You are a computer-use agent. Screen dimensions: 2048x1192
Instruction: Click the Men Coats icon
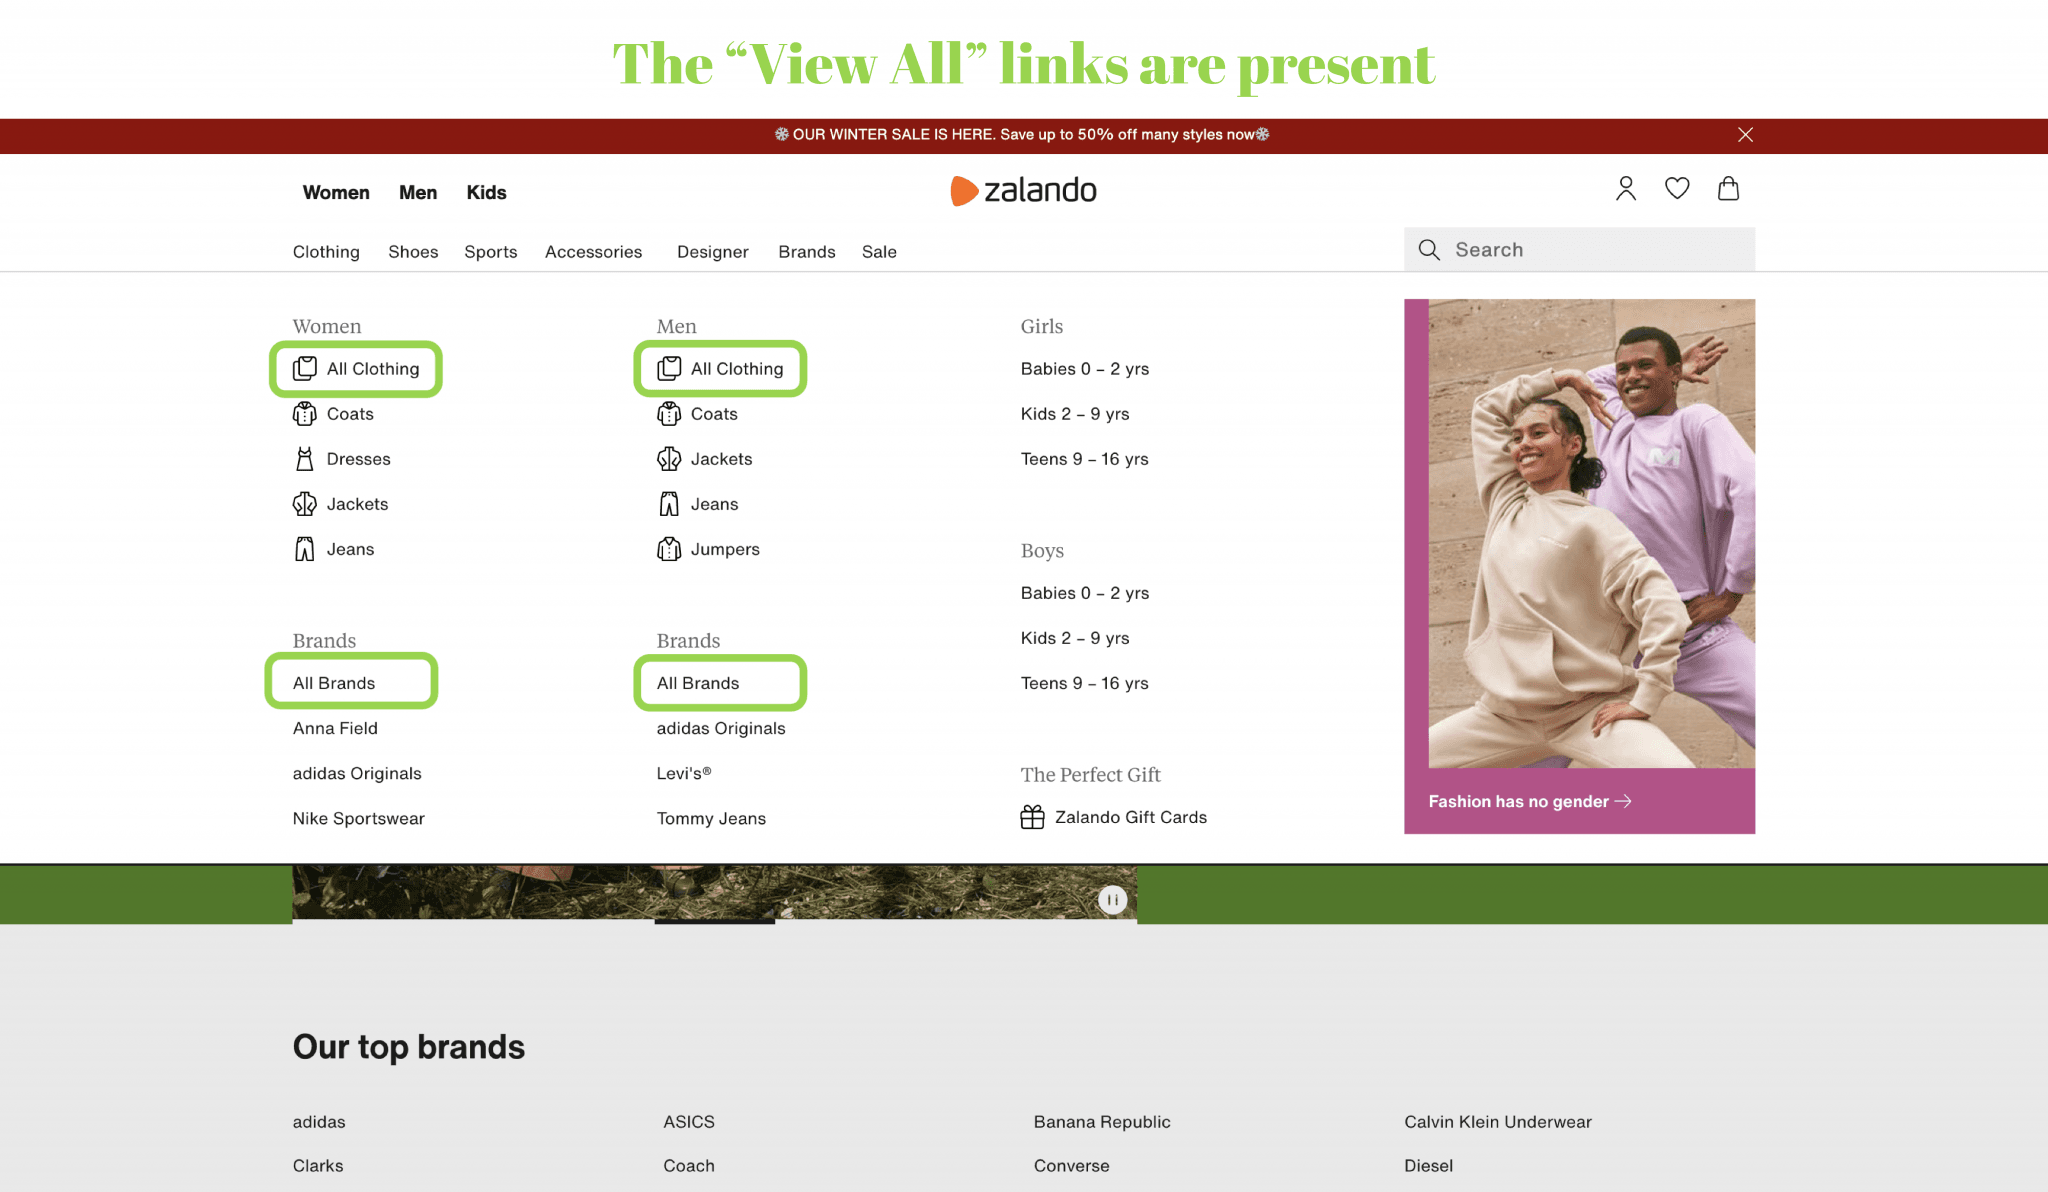click(x=669, y=414)
